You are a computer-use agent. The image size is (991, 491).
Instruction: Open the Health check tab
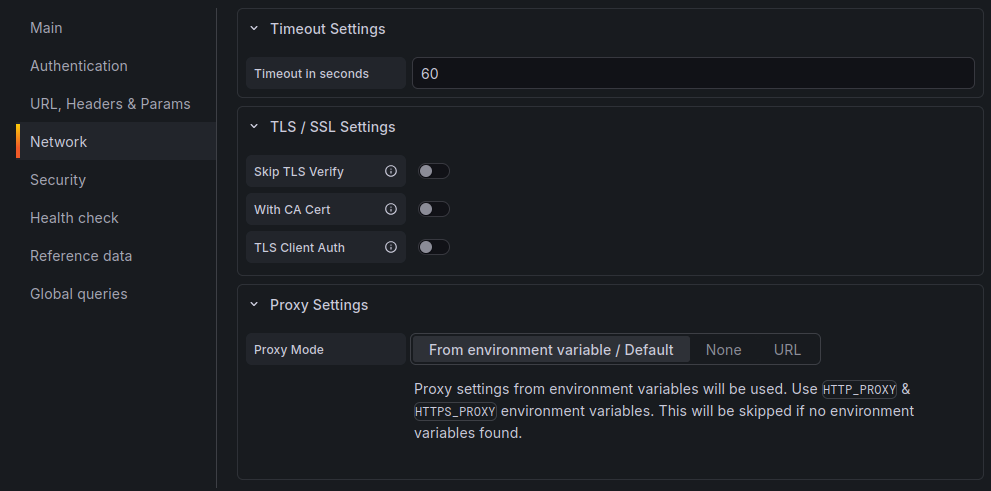[x=74, y=218]
